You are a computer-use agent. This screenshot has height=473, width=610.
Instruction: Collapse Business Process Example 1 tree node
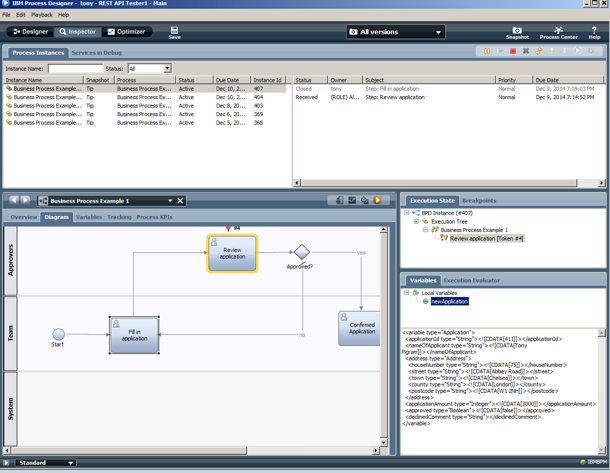(x=426, y=230)
